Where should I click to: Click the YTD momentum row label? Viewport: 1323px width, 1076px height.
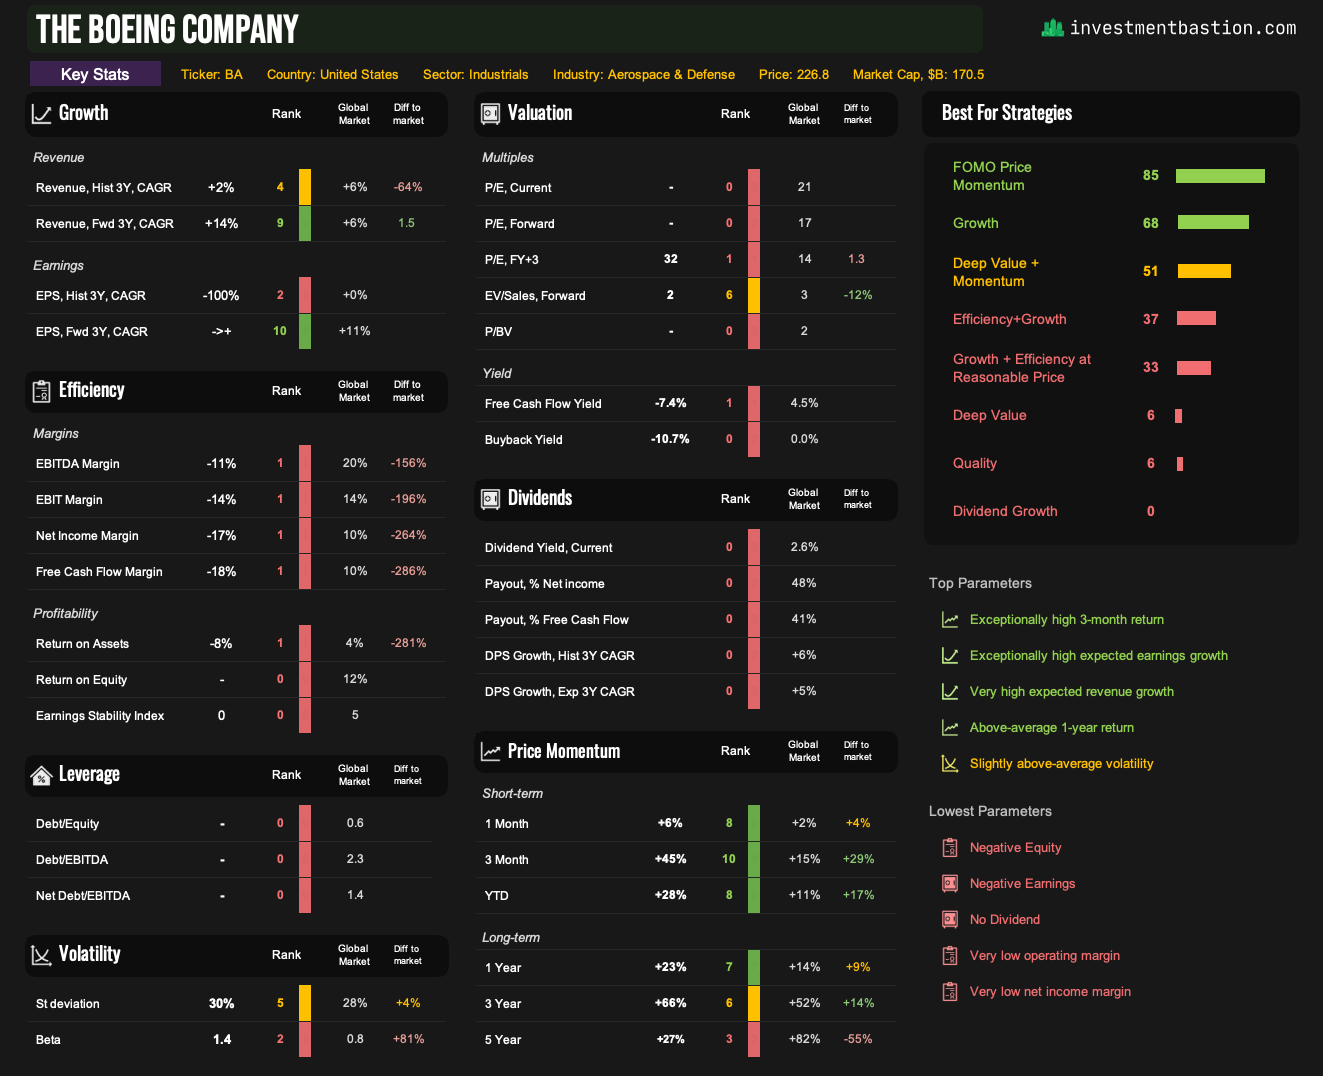tap(497, 895)
